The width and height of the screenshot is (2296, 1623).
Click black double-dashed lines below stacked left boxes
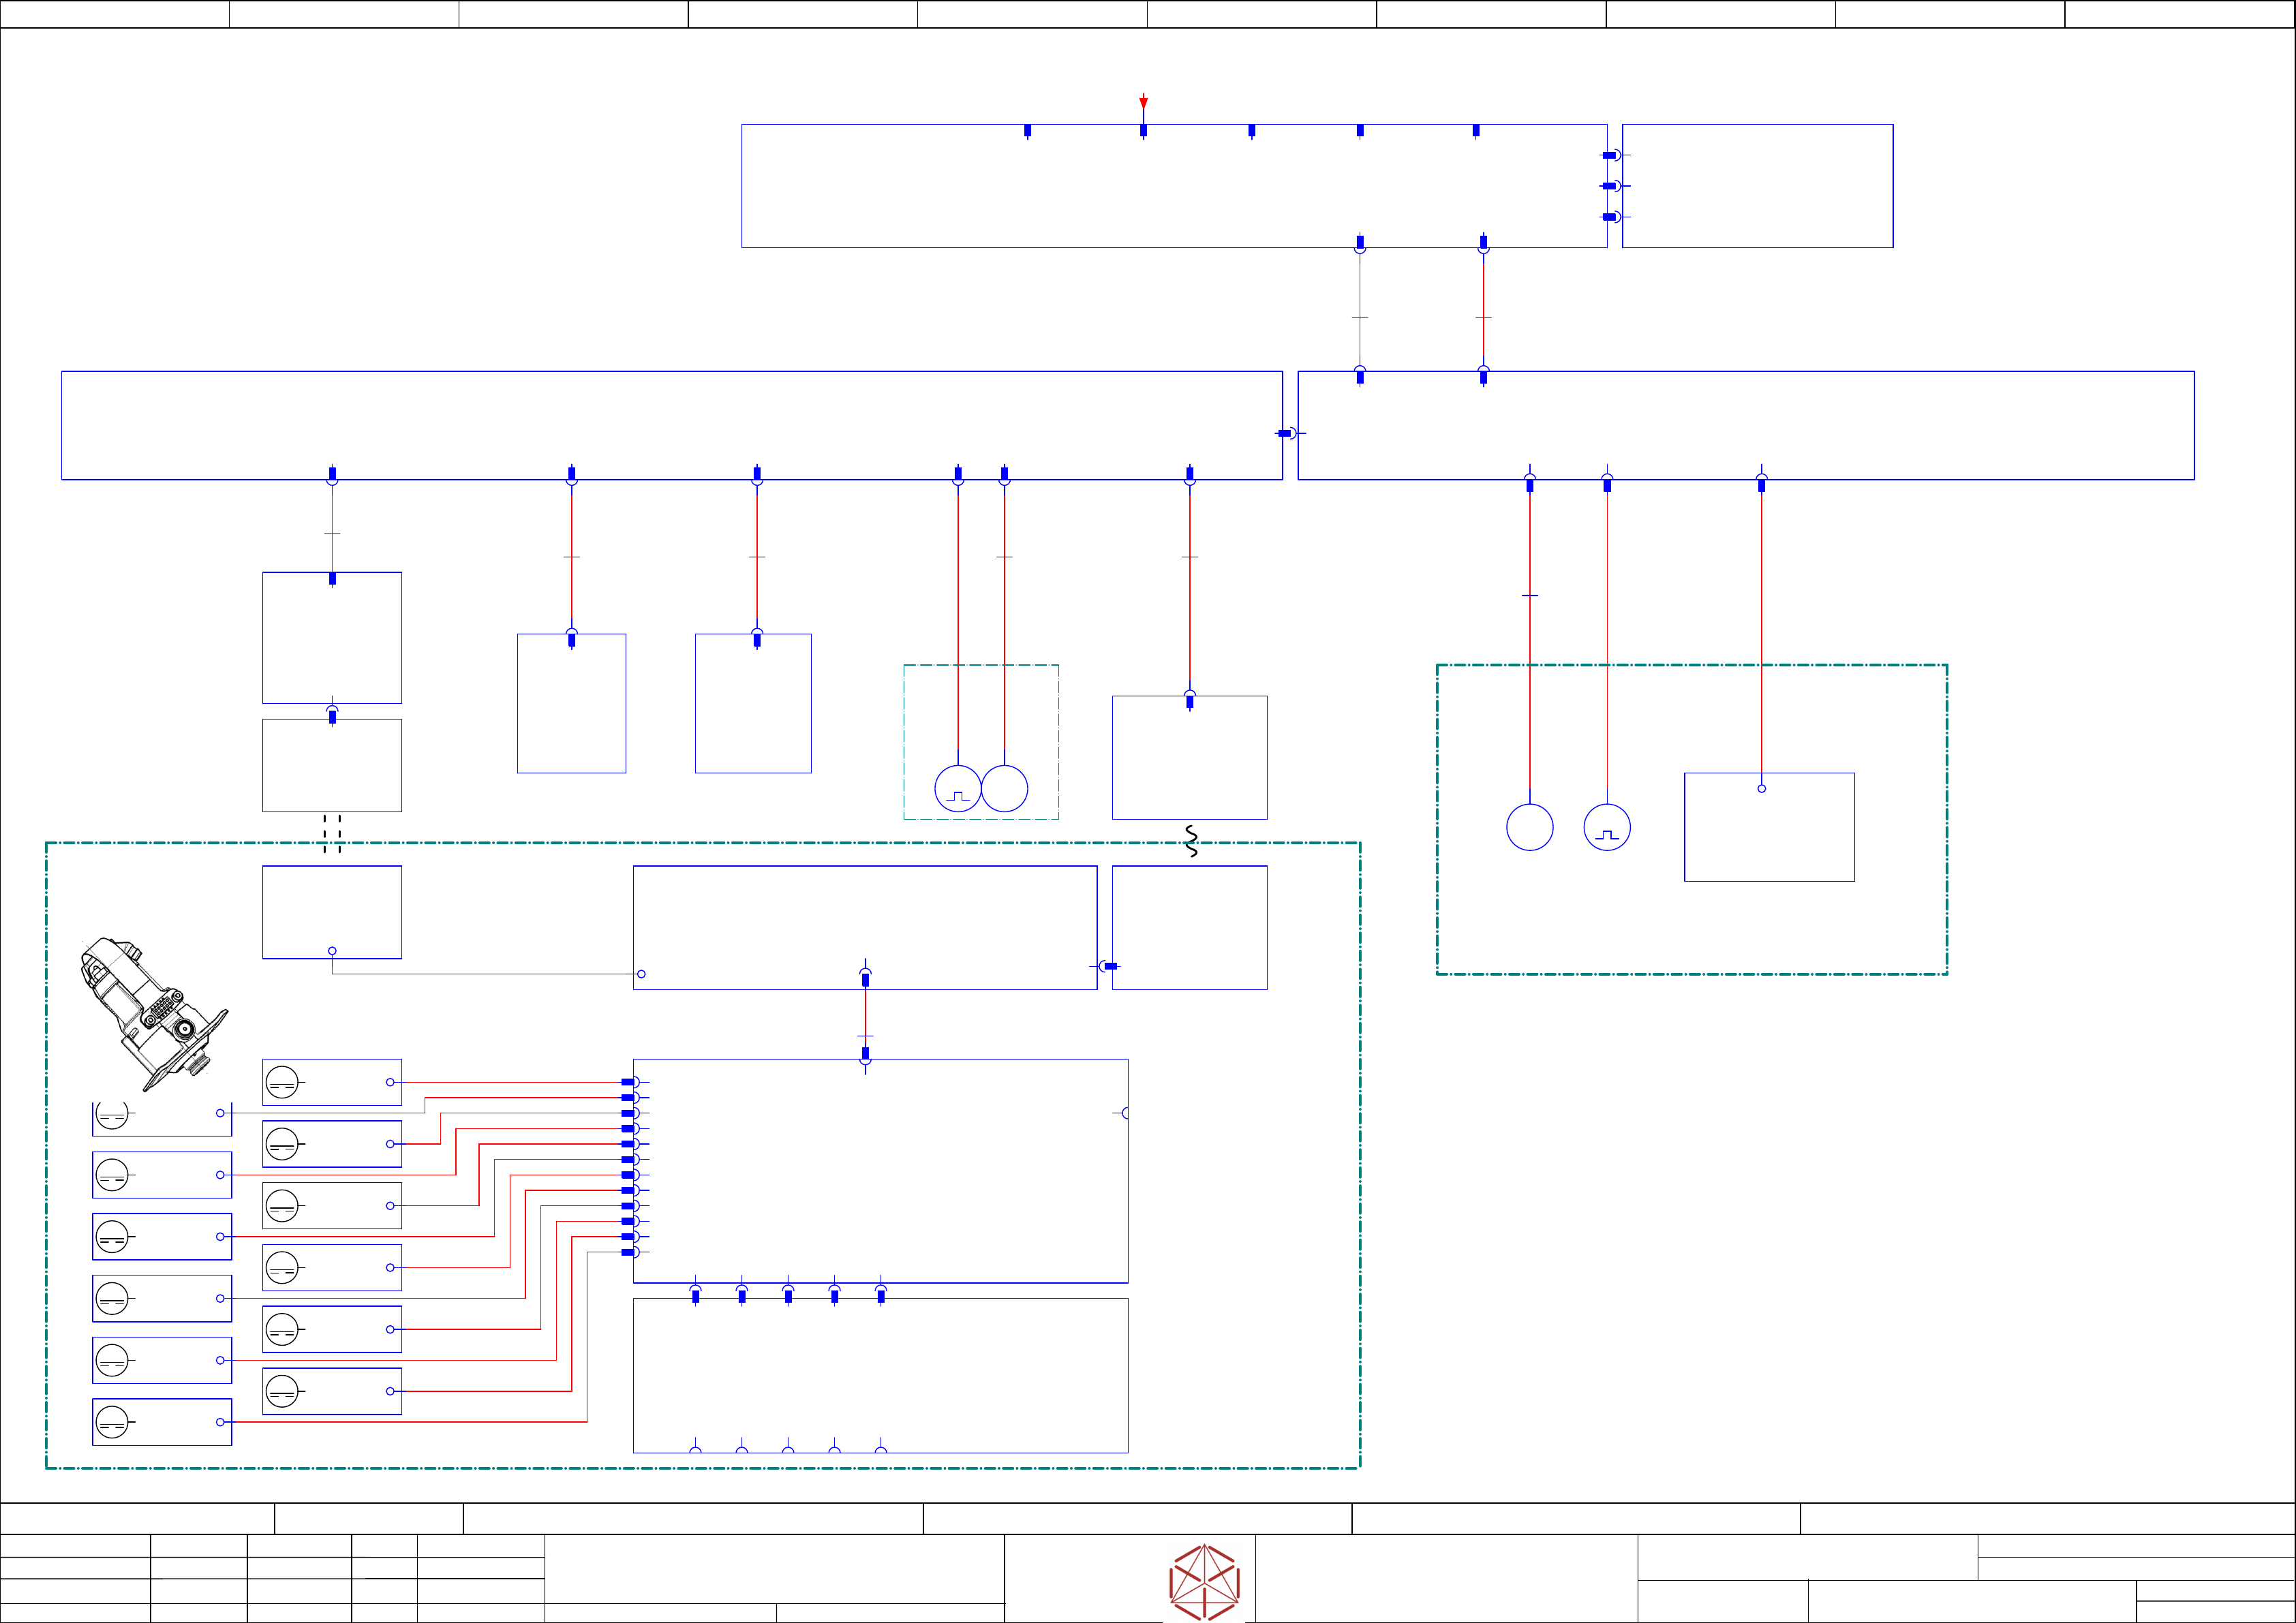click(x=332, y=833)
